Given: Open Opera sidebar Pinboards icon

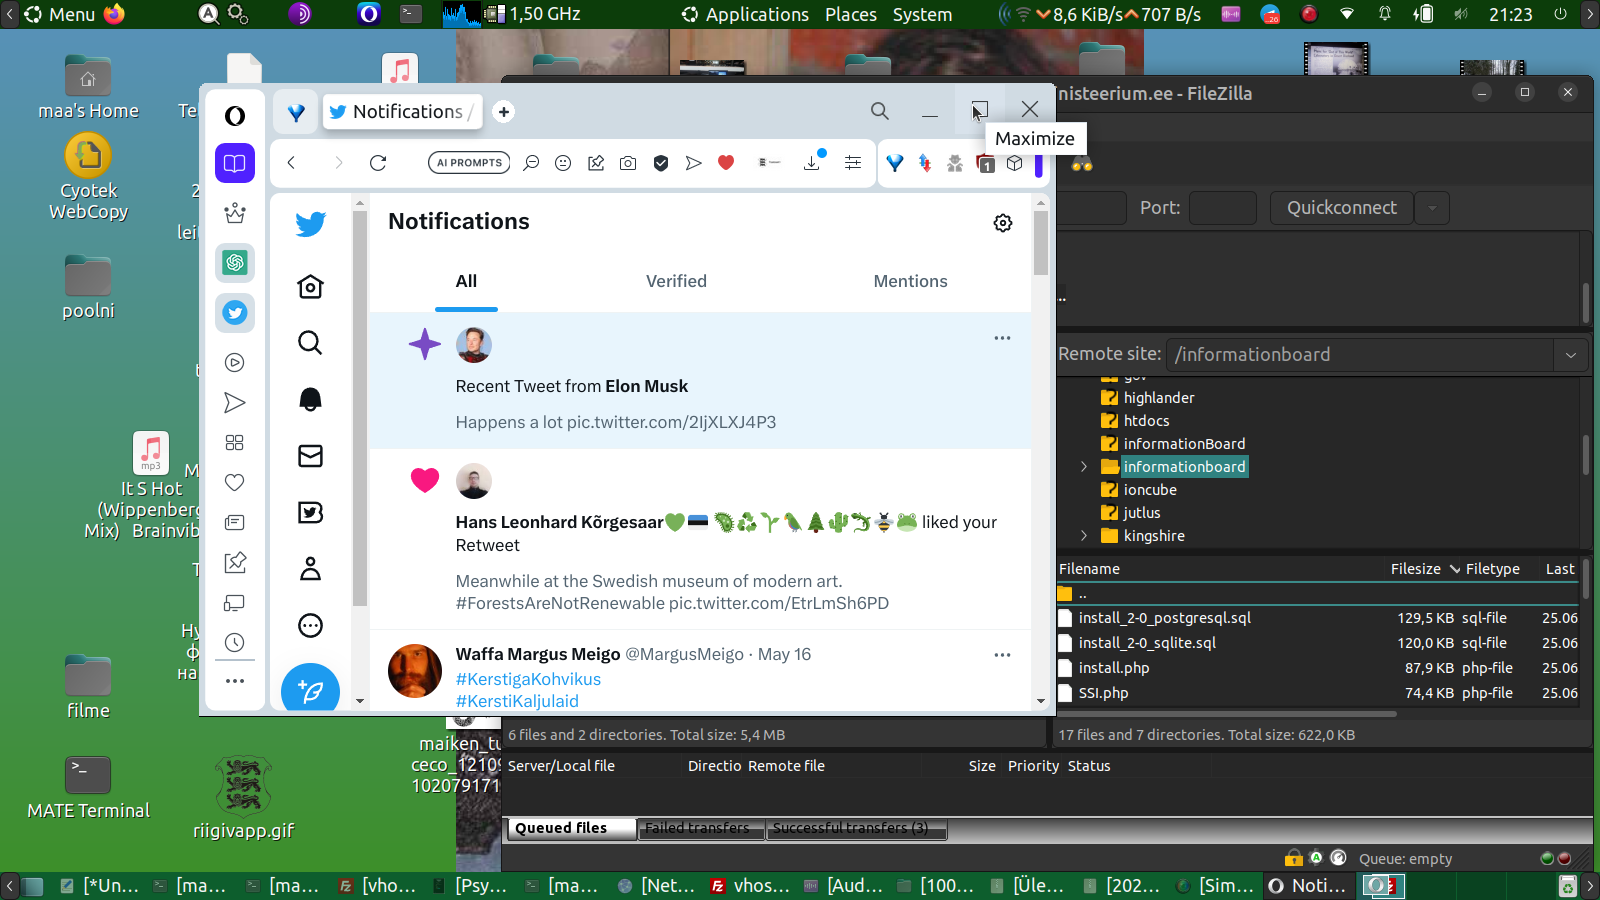Looking at the screenshot, I should point(235,563).
